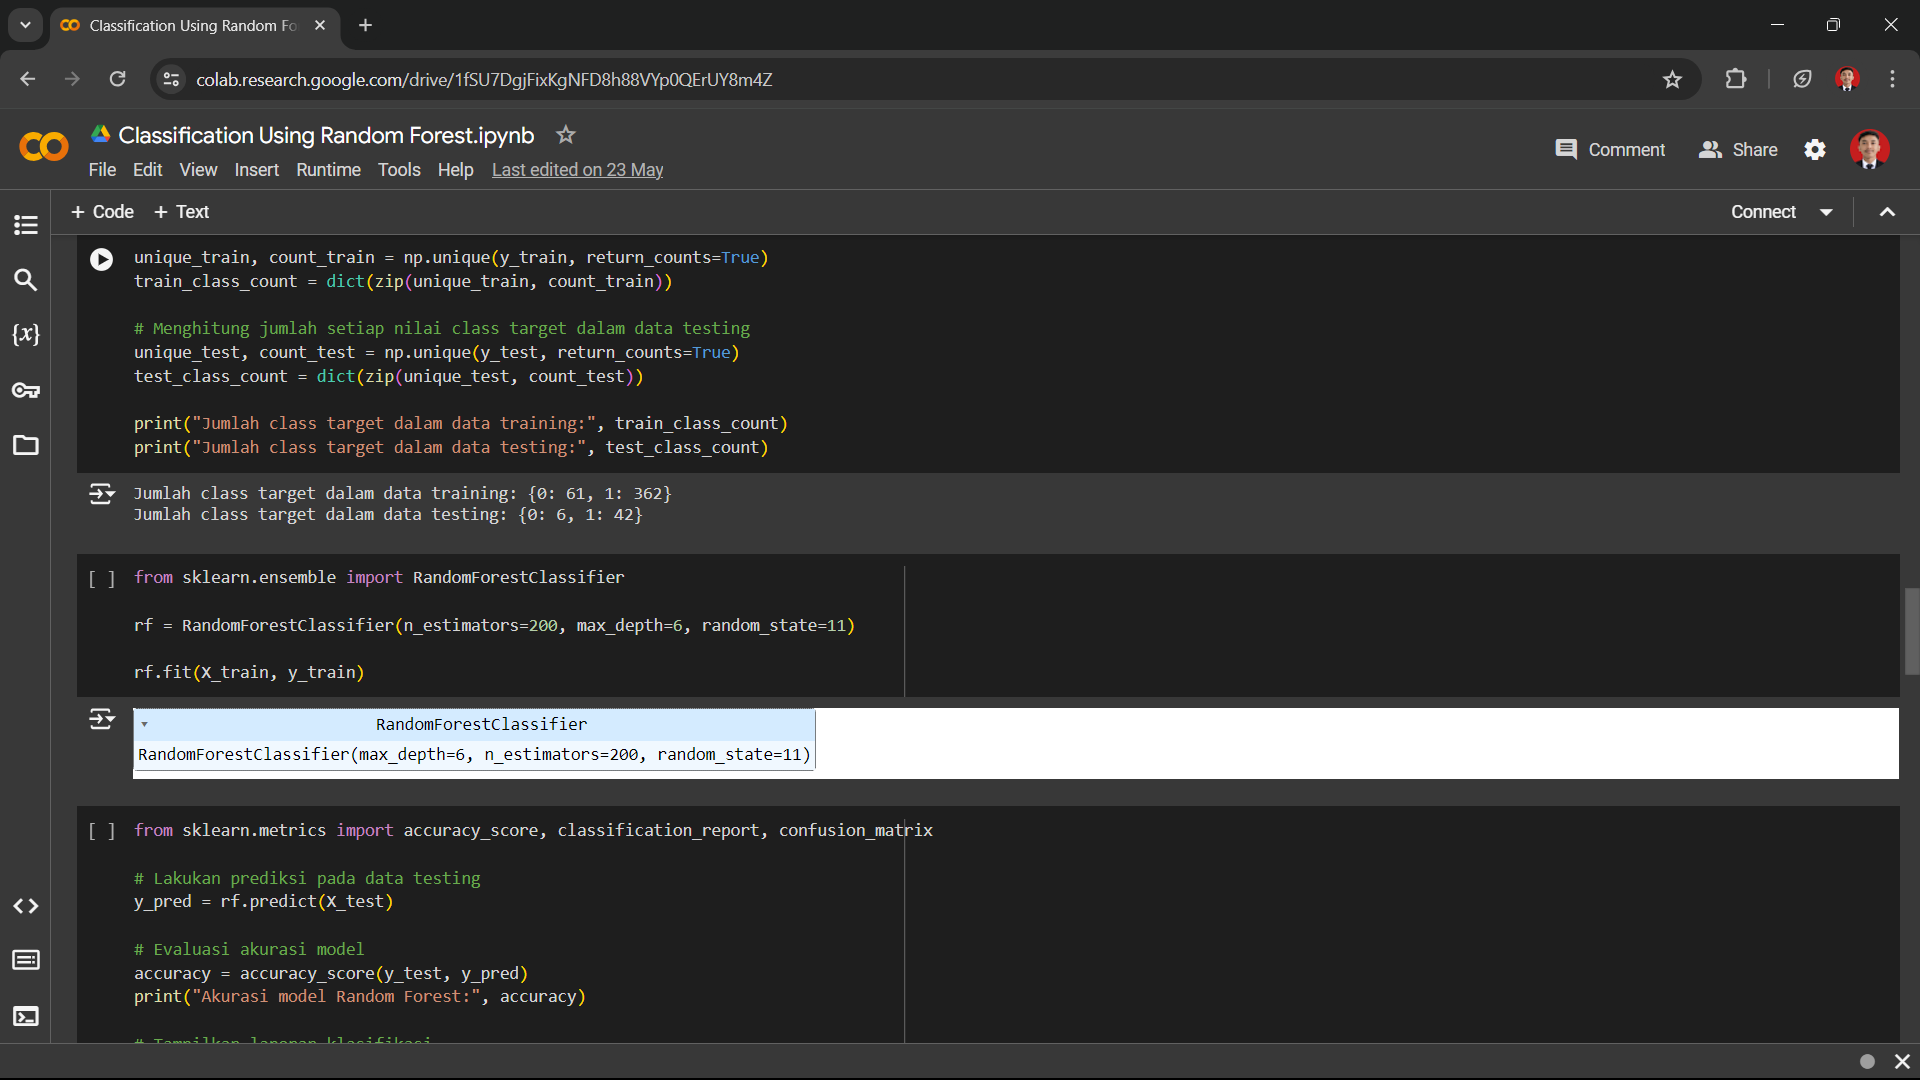This screenshot has height=1080, width=1920.
Task: Open the table of contents sidebar
Action: point(26,225)
